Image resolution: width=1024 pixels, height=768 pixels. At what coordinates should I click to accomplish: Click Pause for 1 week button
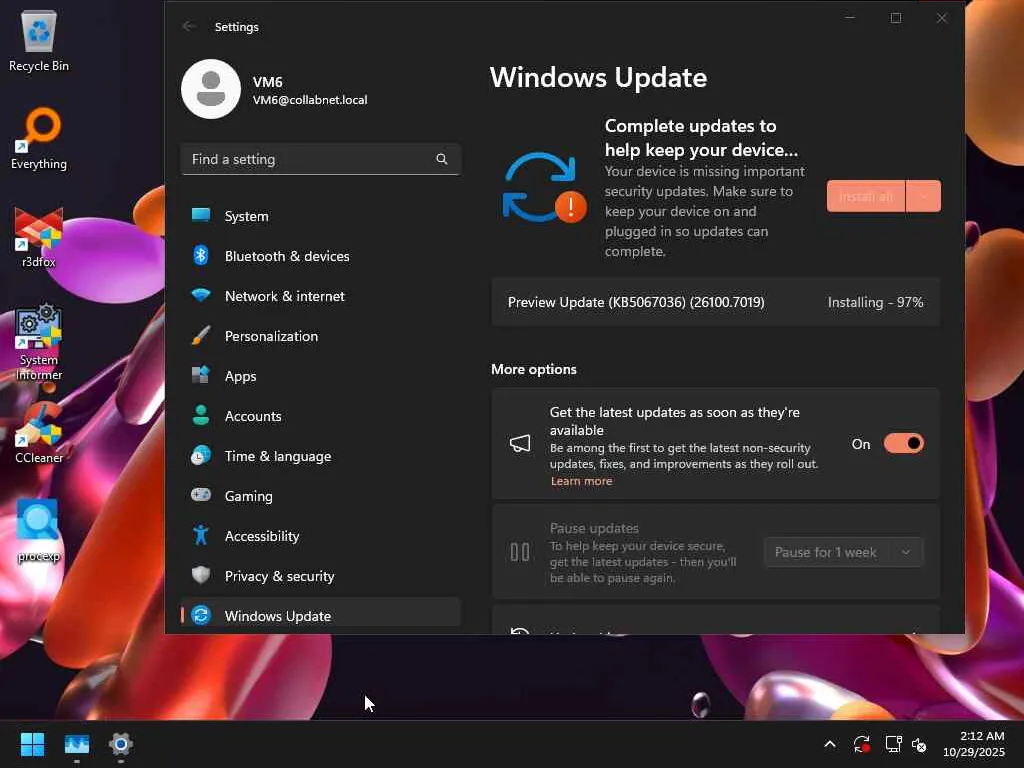pos(825,552)
